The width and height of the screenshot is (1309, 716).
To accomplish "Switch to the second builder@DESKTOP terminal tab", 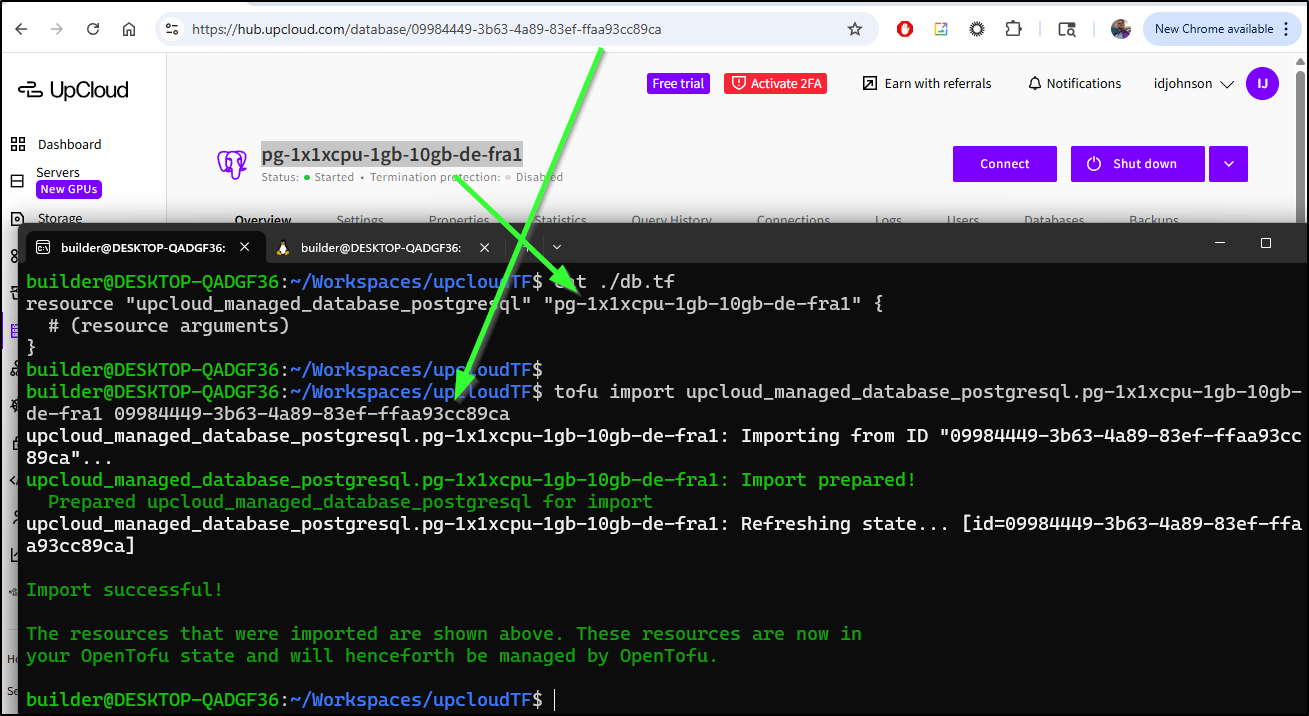I will coord(380,247).
